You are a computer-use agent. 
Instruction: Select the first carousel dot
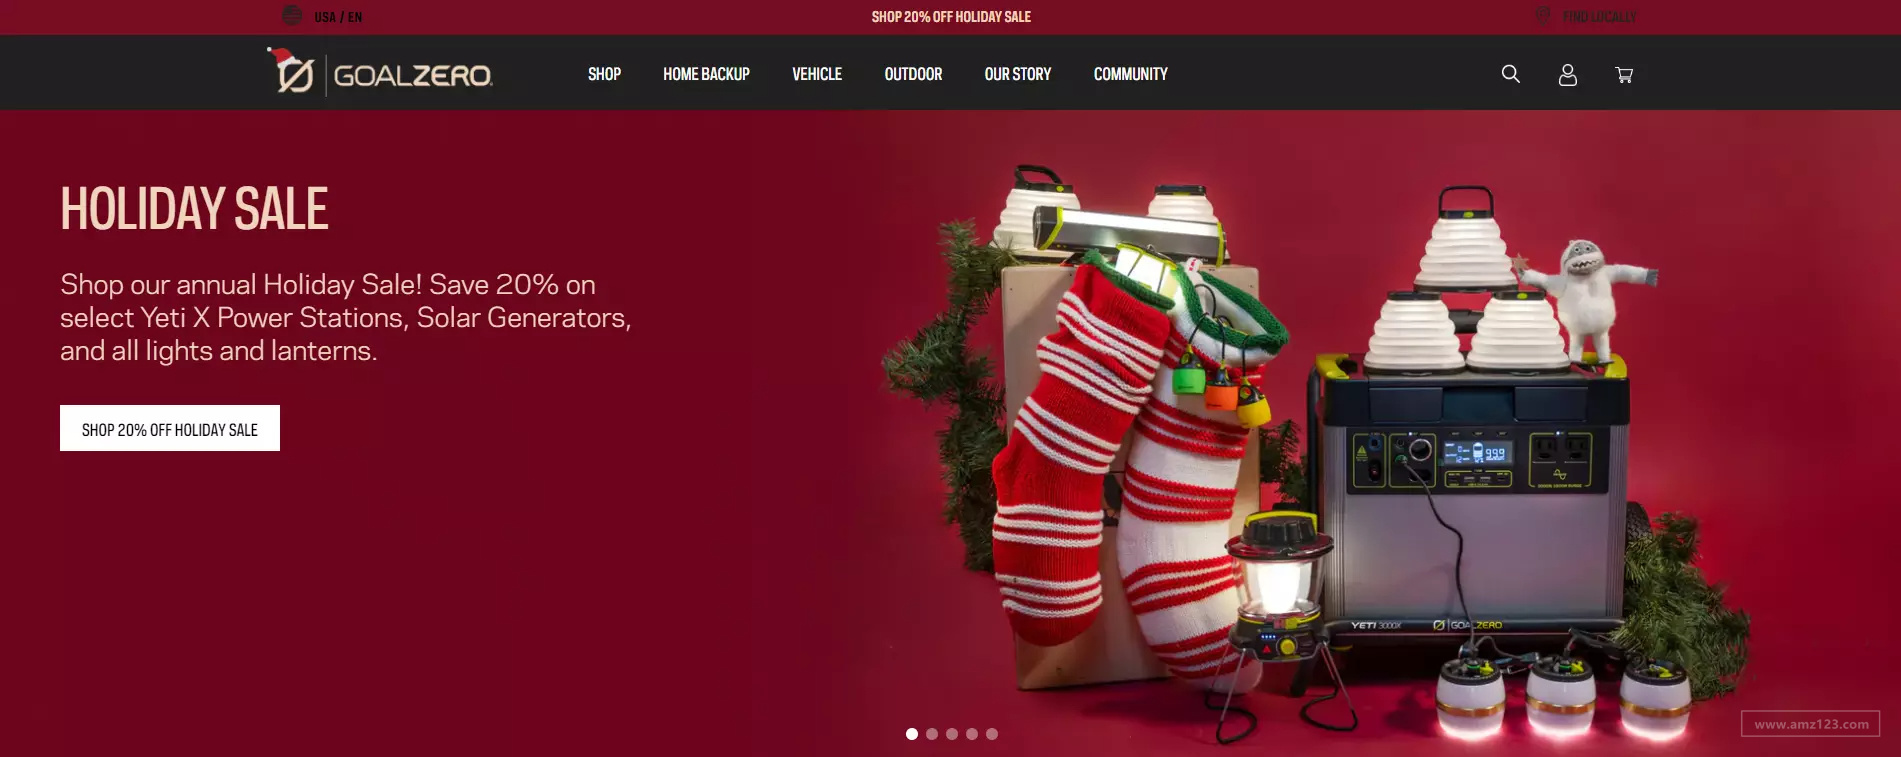click(912, 734)
